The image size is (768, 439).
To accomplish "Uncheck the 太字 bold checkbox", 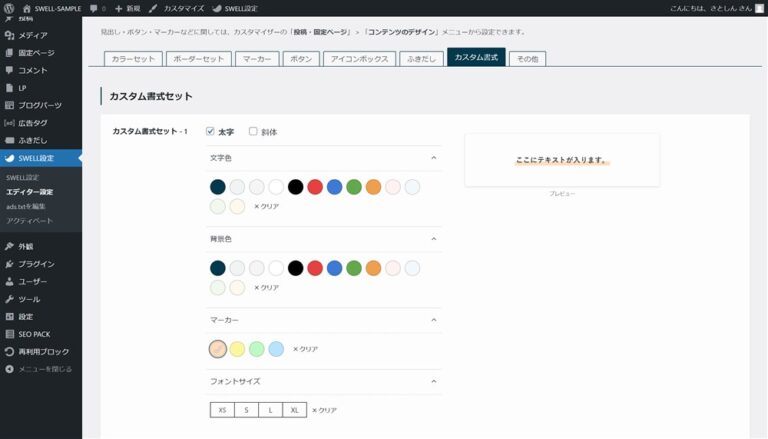I will click(x=210, y=131).
